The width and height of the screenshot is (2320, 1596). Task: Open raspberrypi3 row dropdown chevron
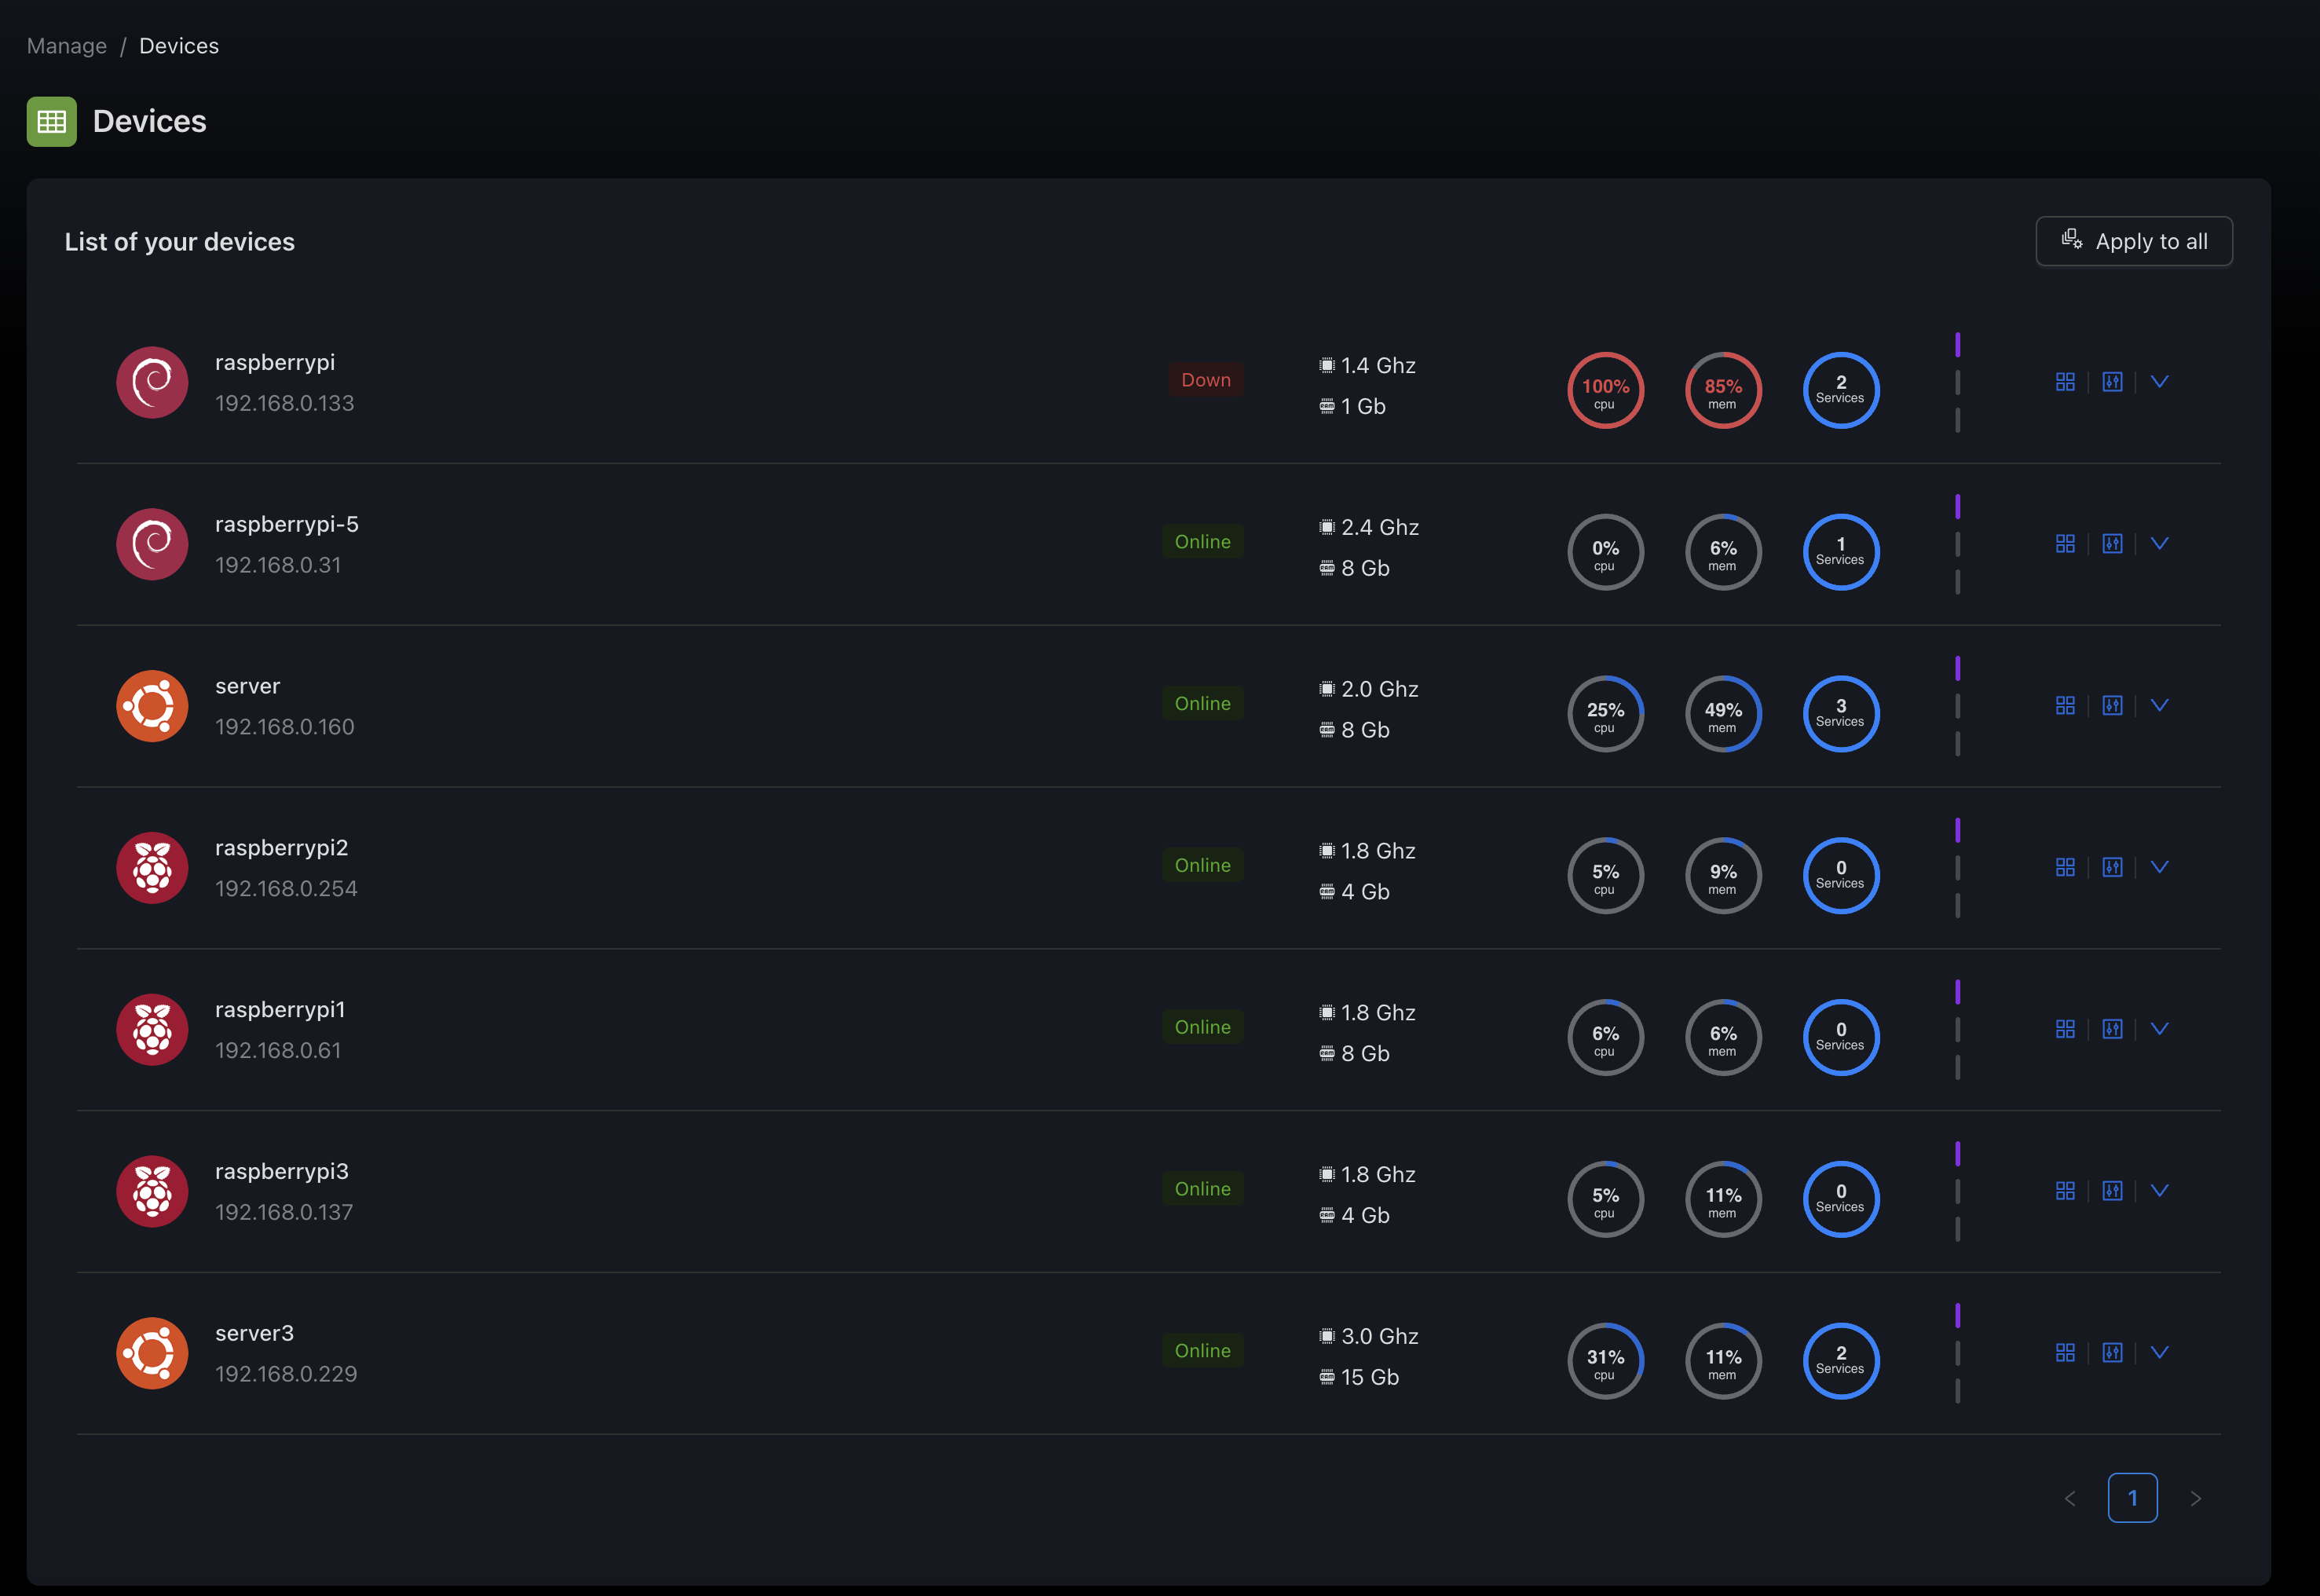pyautogui.click(x=2159, y=1191)
